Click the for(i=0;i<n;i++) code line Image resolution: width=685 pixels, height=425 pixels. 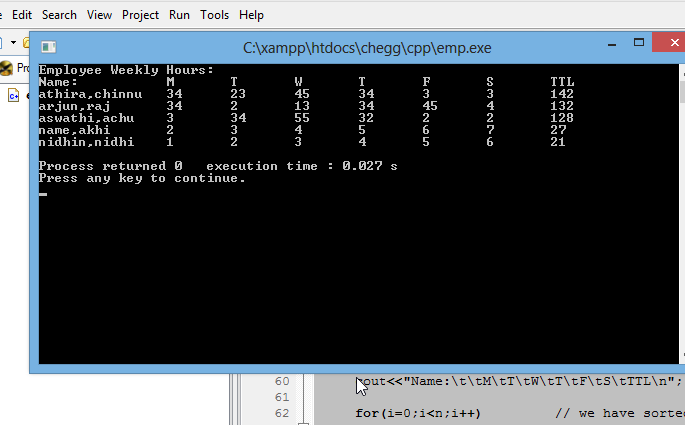pos(418,413)
